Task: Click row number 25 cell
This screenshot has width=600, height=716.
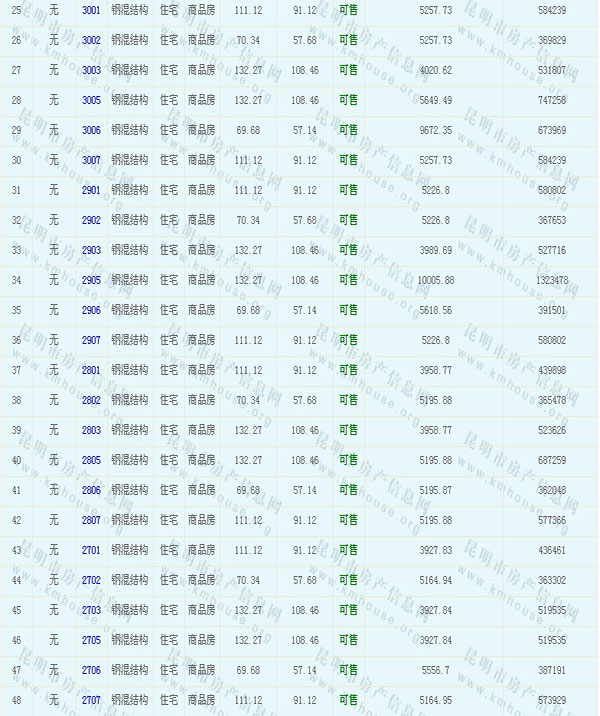Action: click(x=16, y=10)
